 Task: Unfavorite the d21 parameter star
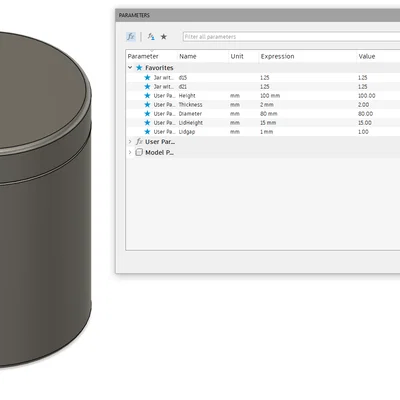(x=147, y=86)
